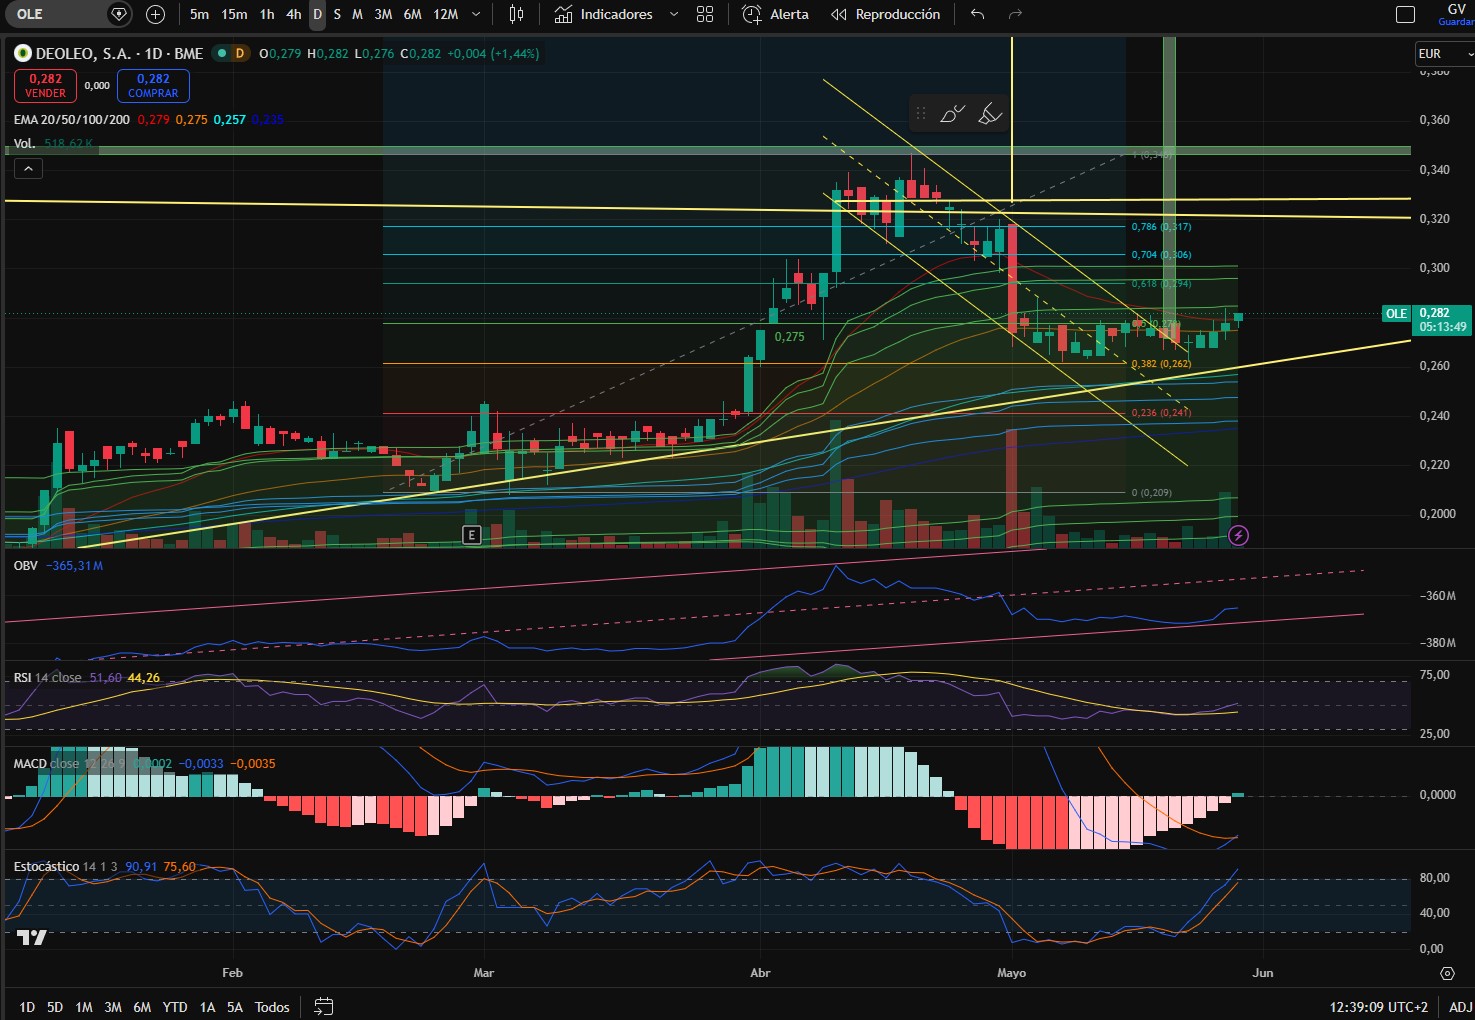Click the redo arrow in the toolbar
Image resolution: width=1475 pixels, height=1020 pixels.
click(1015, 14)
